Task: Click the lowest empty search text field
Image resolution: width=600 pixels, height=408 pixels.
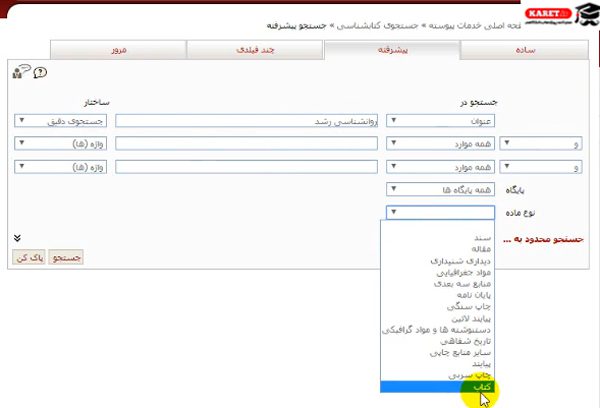Action: pyautogui.click(x=246, y=167)
